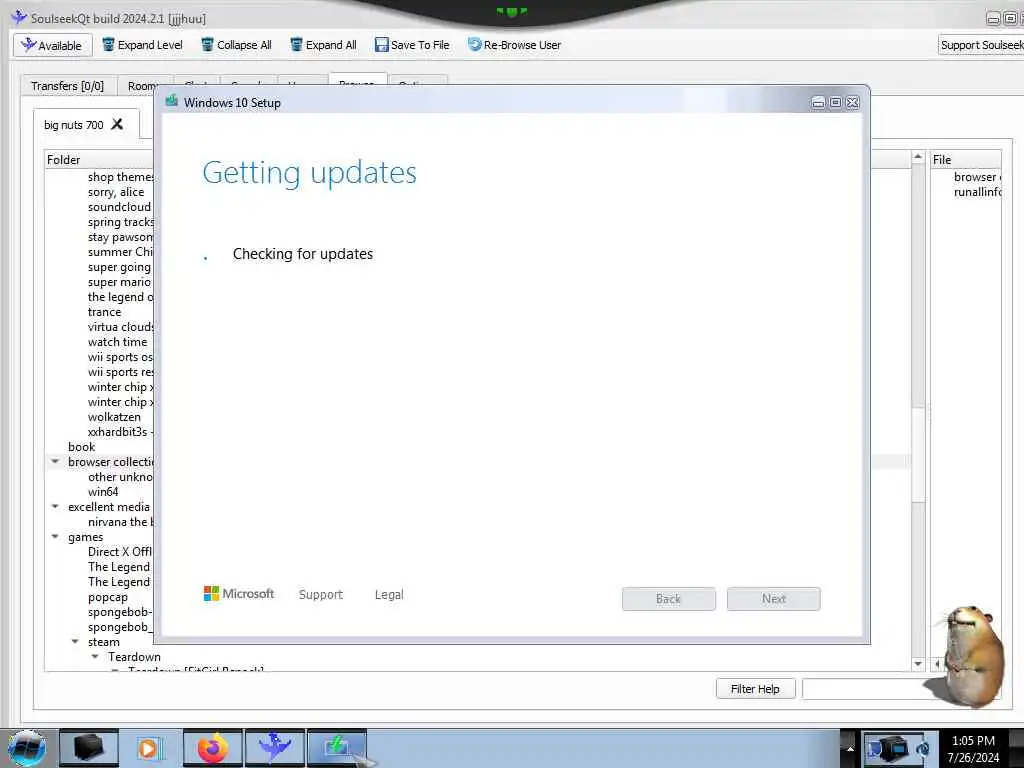Screen dimensions: 1024x768
Task: Click Legal link in Windows 10 Setup
Action: [x=389, y=594]
